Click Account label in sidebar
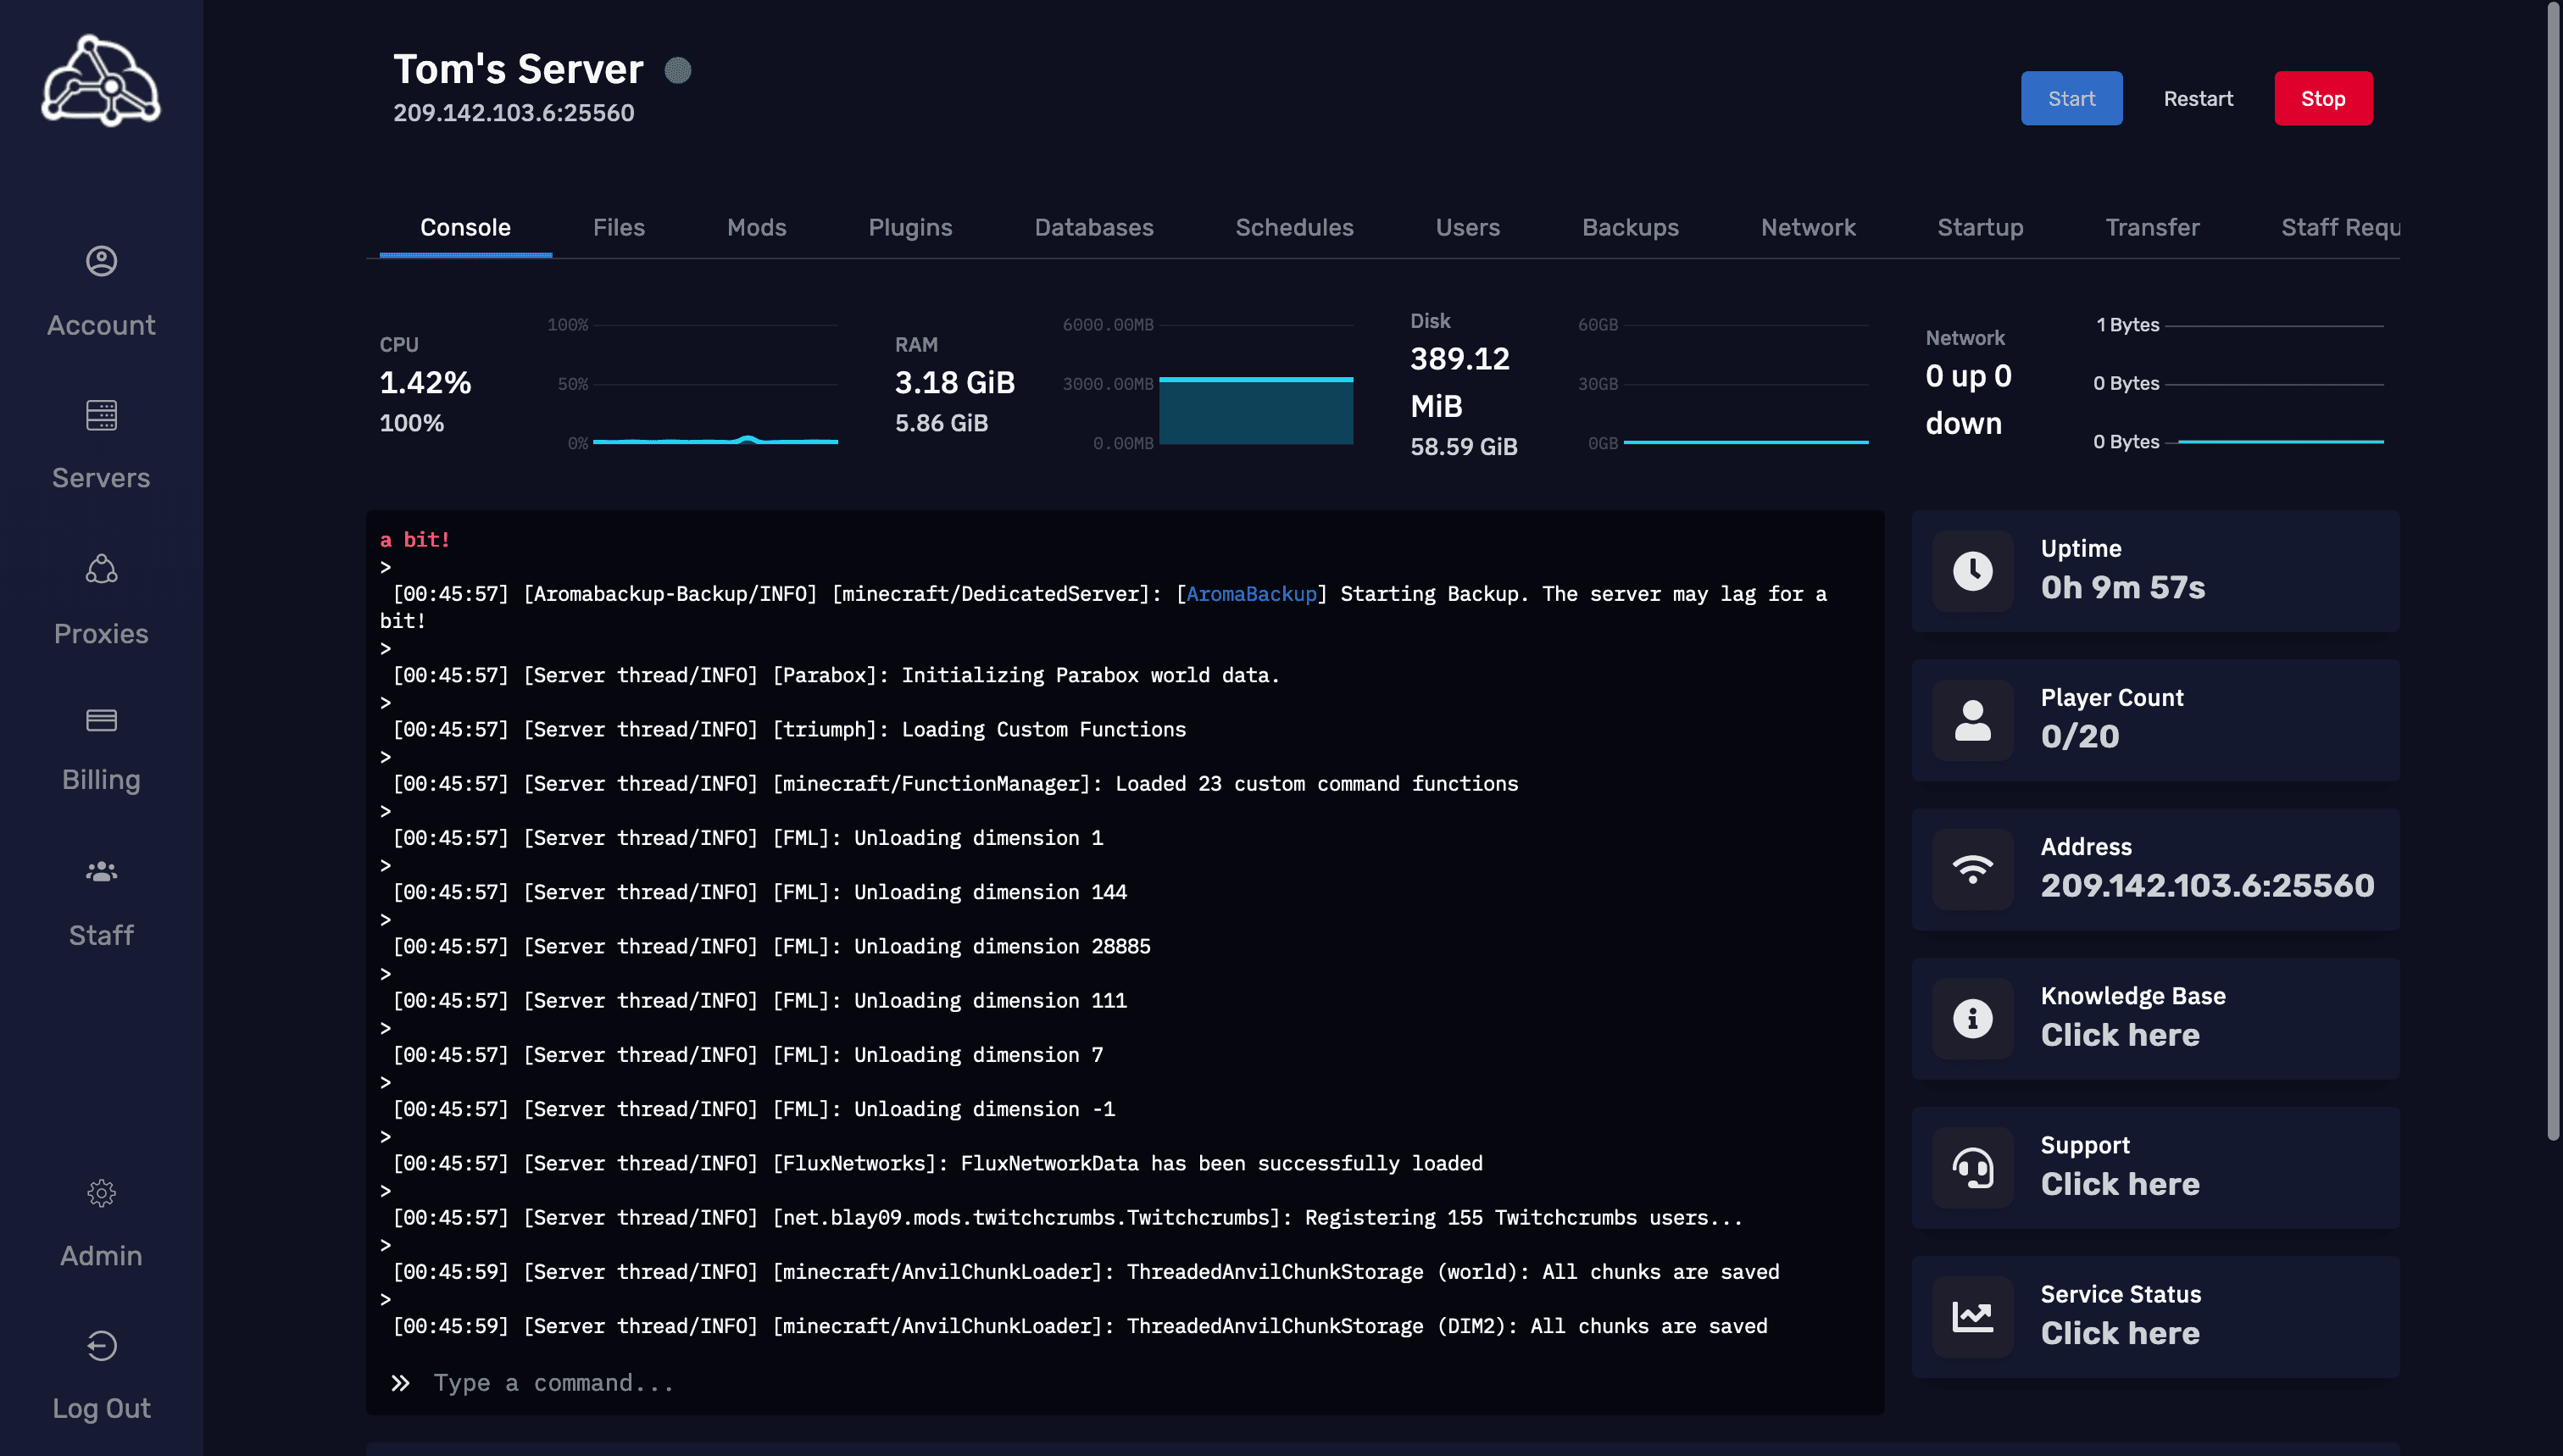The width and height of the screenshot is (2563, 1456). click(x=101, y=325)
